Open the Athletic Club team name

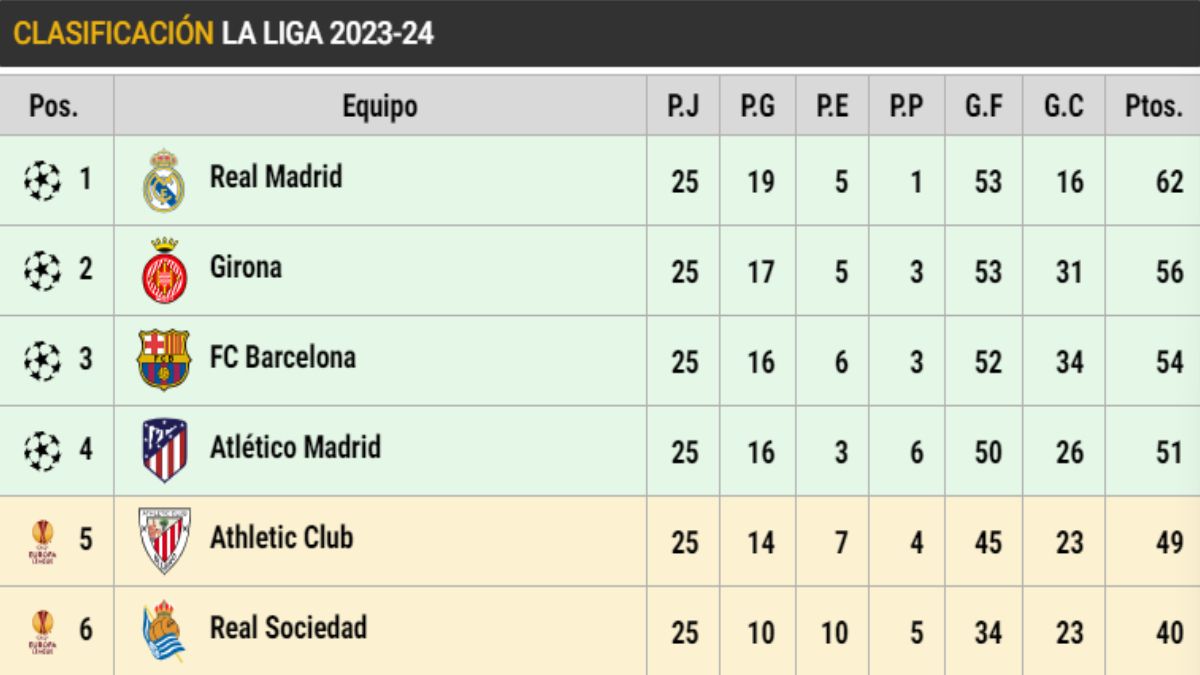[x=281, y=537]
